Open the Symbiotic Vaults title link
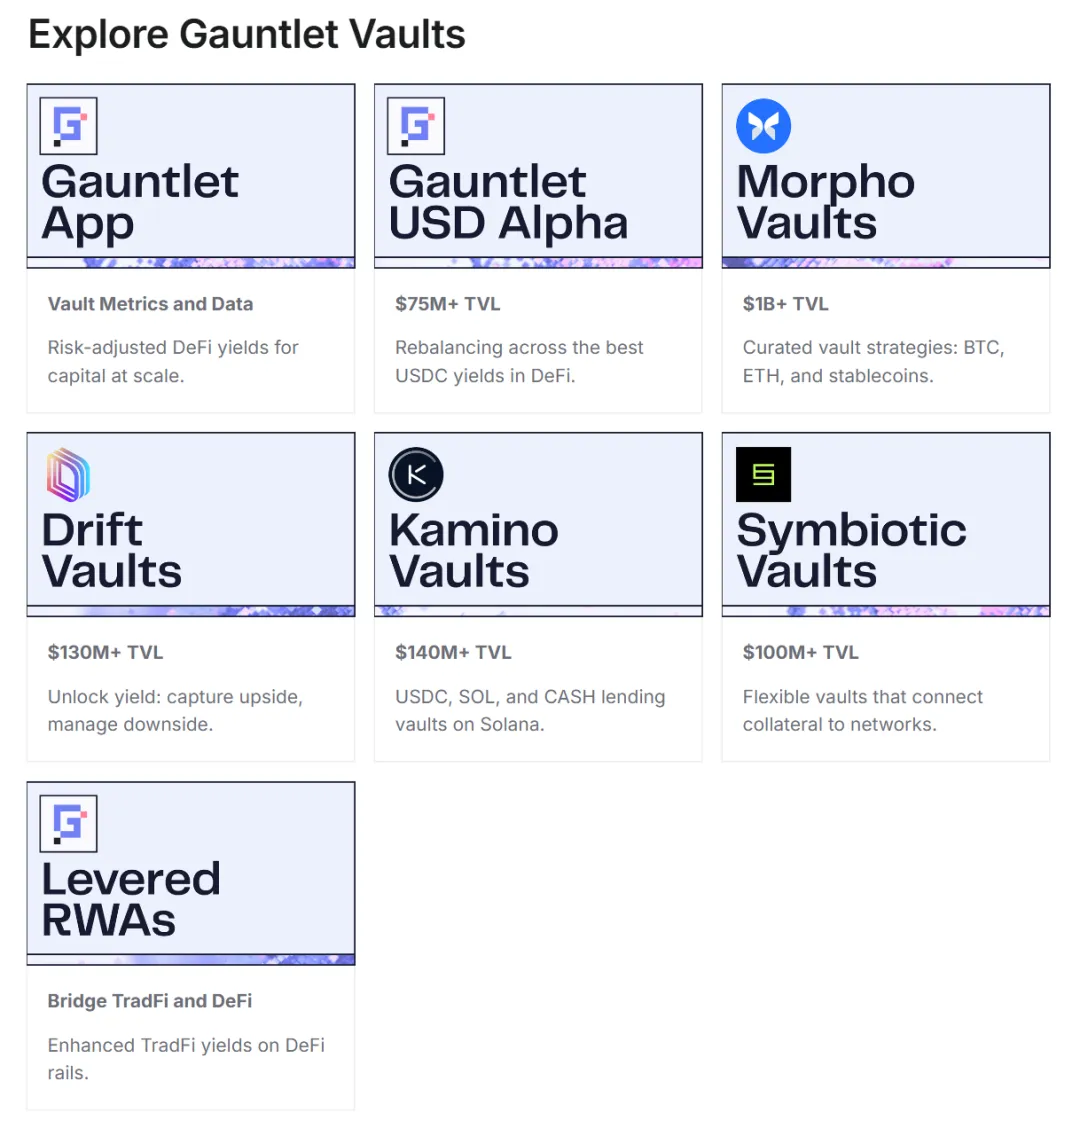The height and width of the screenshot is (1128, 1080). coord(851,551)
